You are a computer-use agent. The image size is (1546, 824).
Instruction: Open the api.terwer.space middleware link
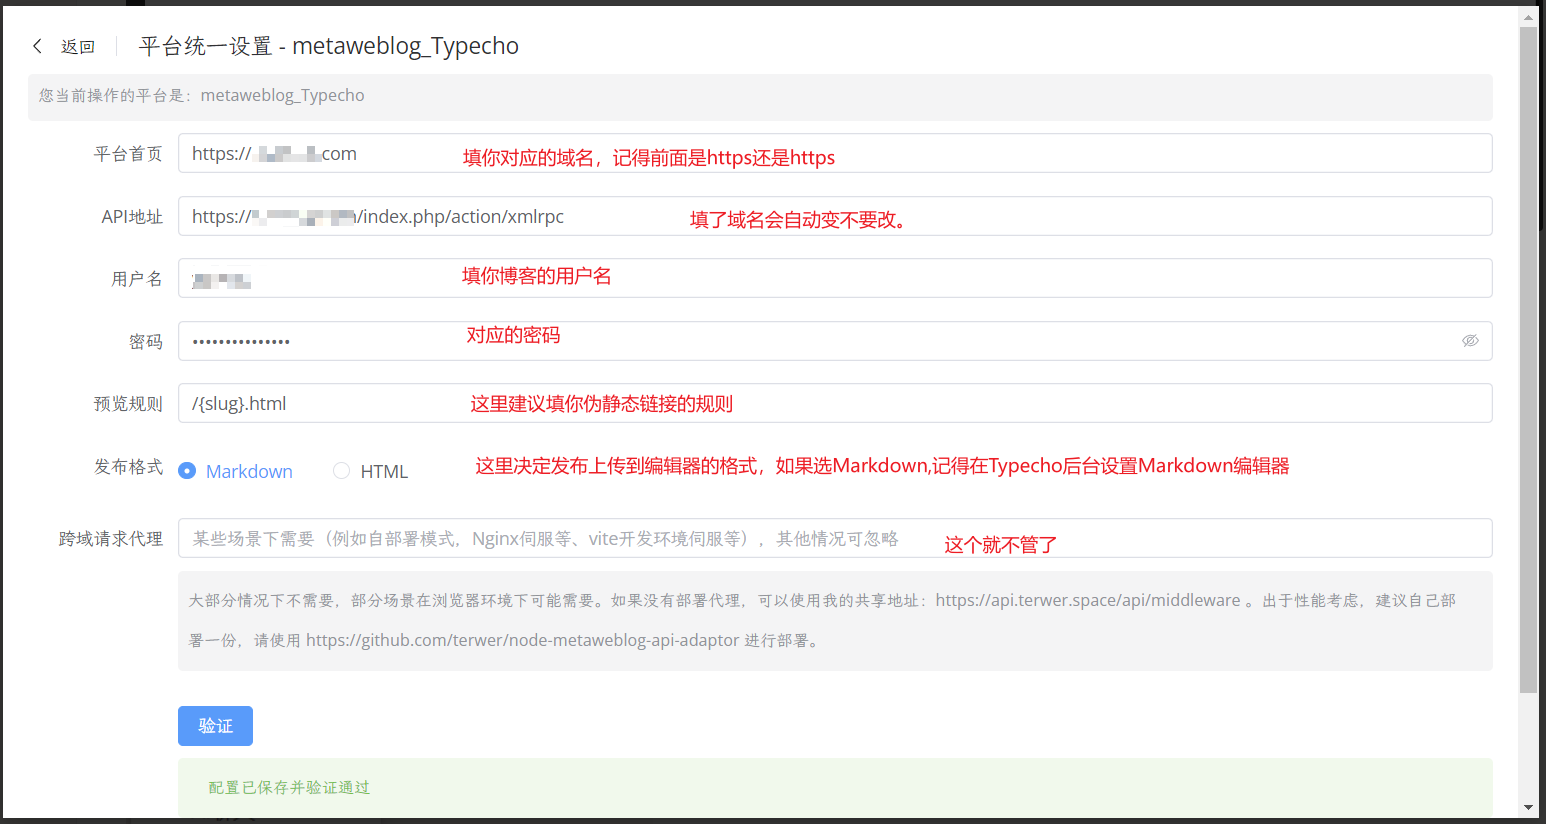point(1088,600)
